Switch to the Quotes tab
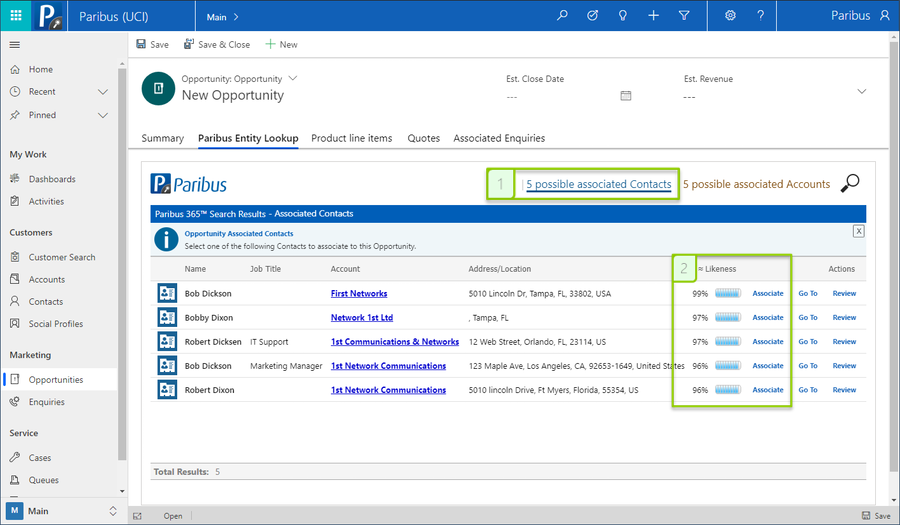Image resolution: width=900 pixels, height=525 pixels. coord(424,138)
